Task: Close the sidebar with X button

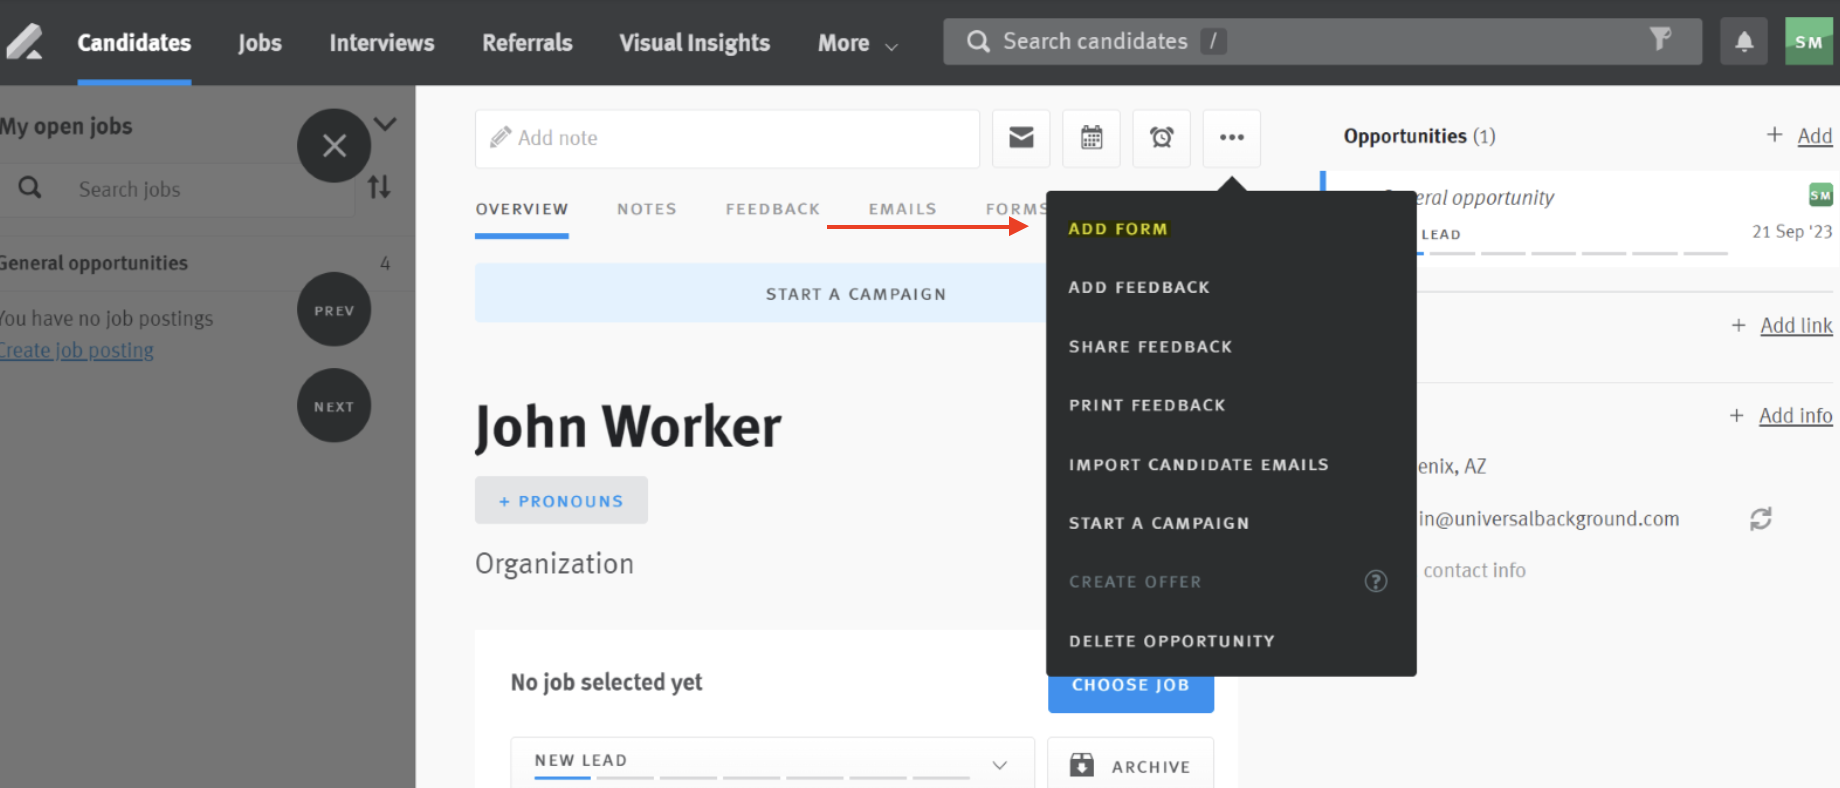Action: 334,146
